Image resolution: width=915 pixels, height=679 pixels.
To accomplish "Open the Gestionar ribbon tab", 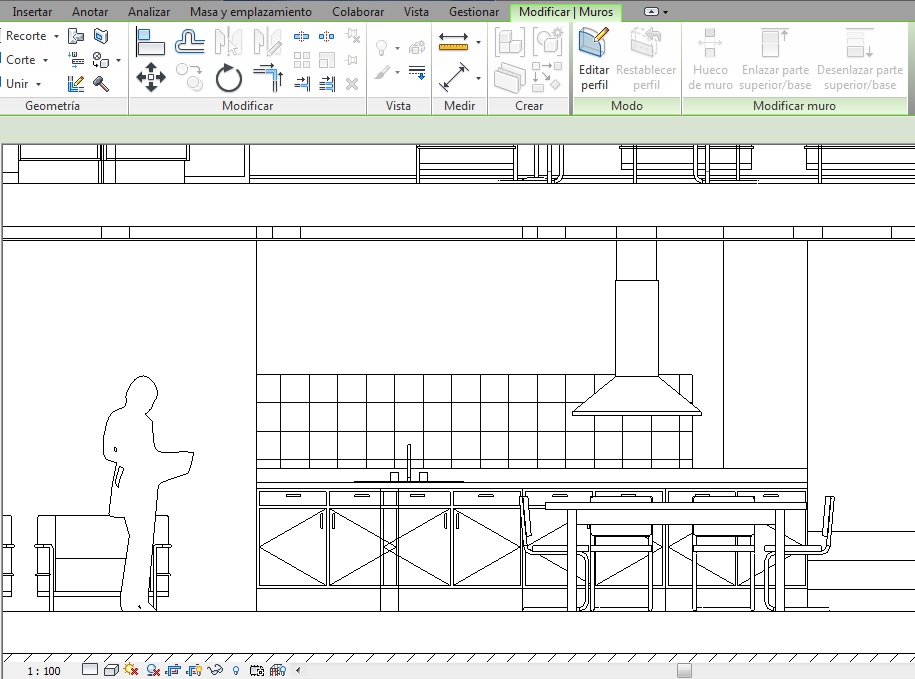I will [474, 12].
